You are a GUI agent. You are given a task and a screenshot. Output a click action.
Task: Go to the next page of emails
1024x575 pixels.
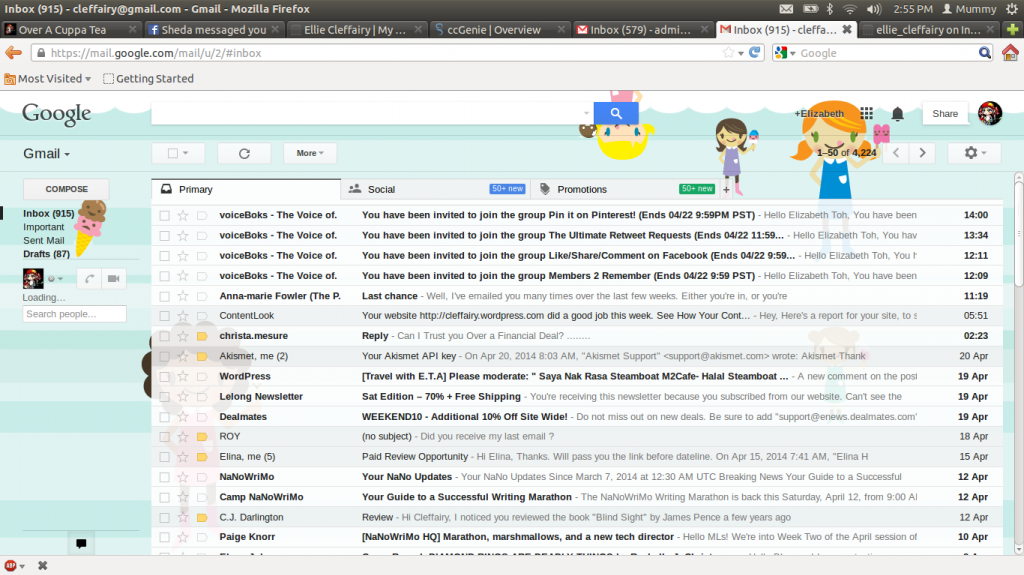coord(922,153)
